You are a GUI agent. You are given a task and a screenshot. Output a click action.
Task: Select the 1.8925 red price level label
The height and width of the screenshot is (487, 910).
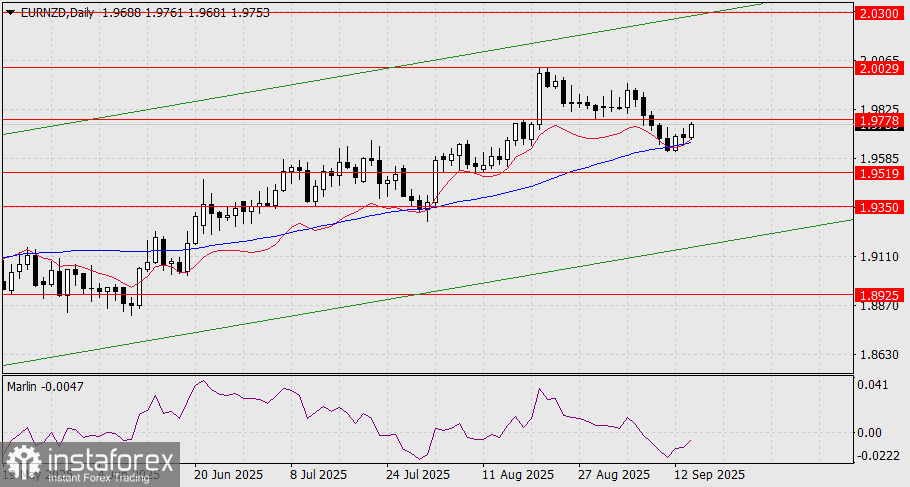(x=879, y=295)
